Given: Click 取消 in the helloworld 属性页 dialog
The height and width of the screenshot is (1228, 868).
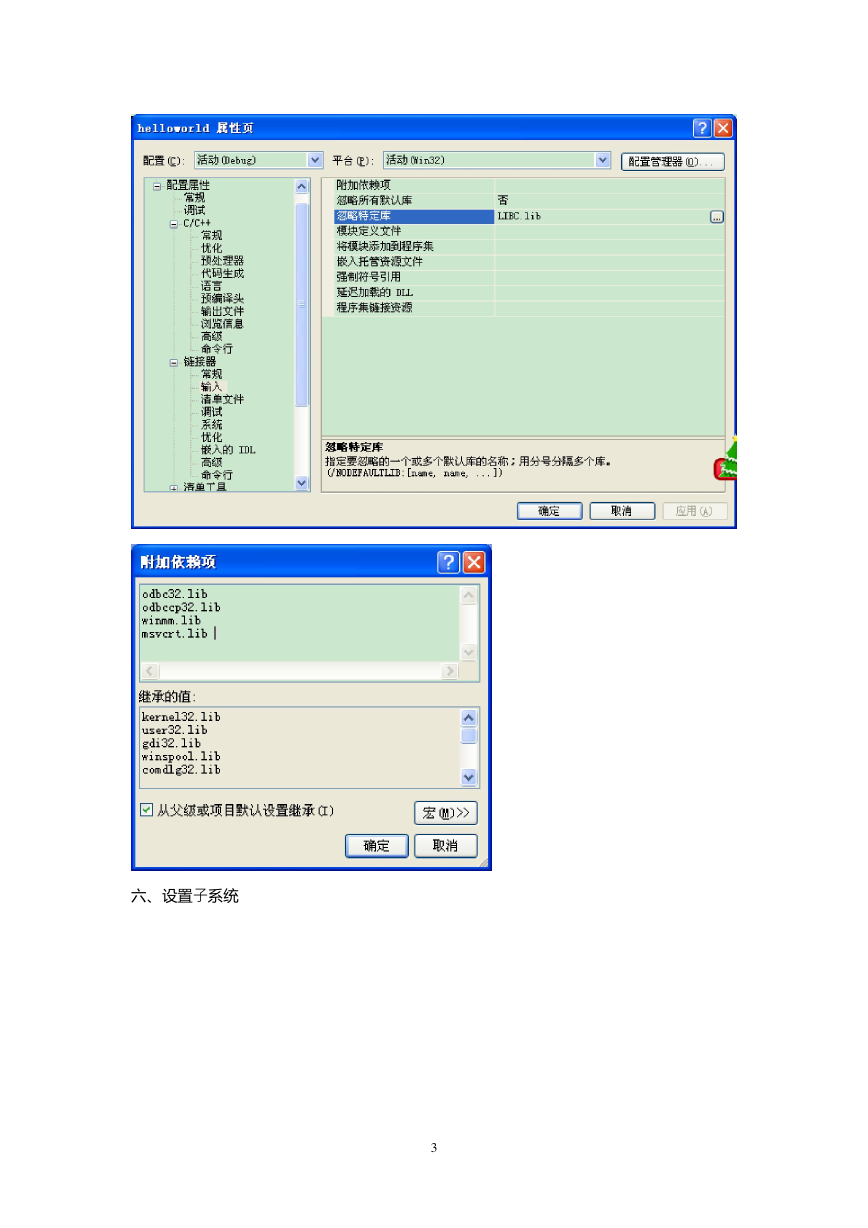Looking at the screenshot, I should click(x=622, y=511).
